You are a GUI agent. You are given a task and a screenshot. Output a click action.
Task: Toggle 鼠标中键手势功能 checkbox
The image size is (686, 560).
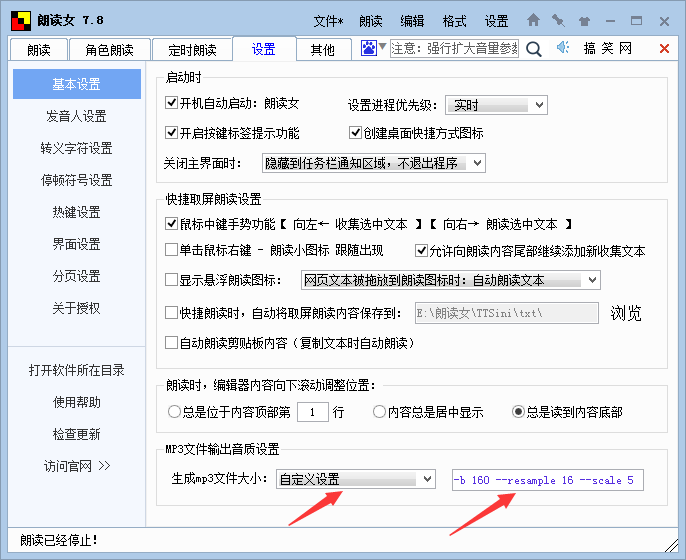[171, 224]
